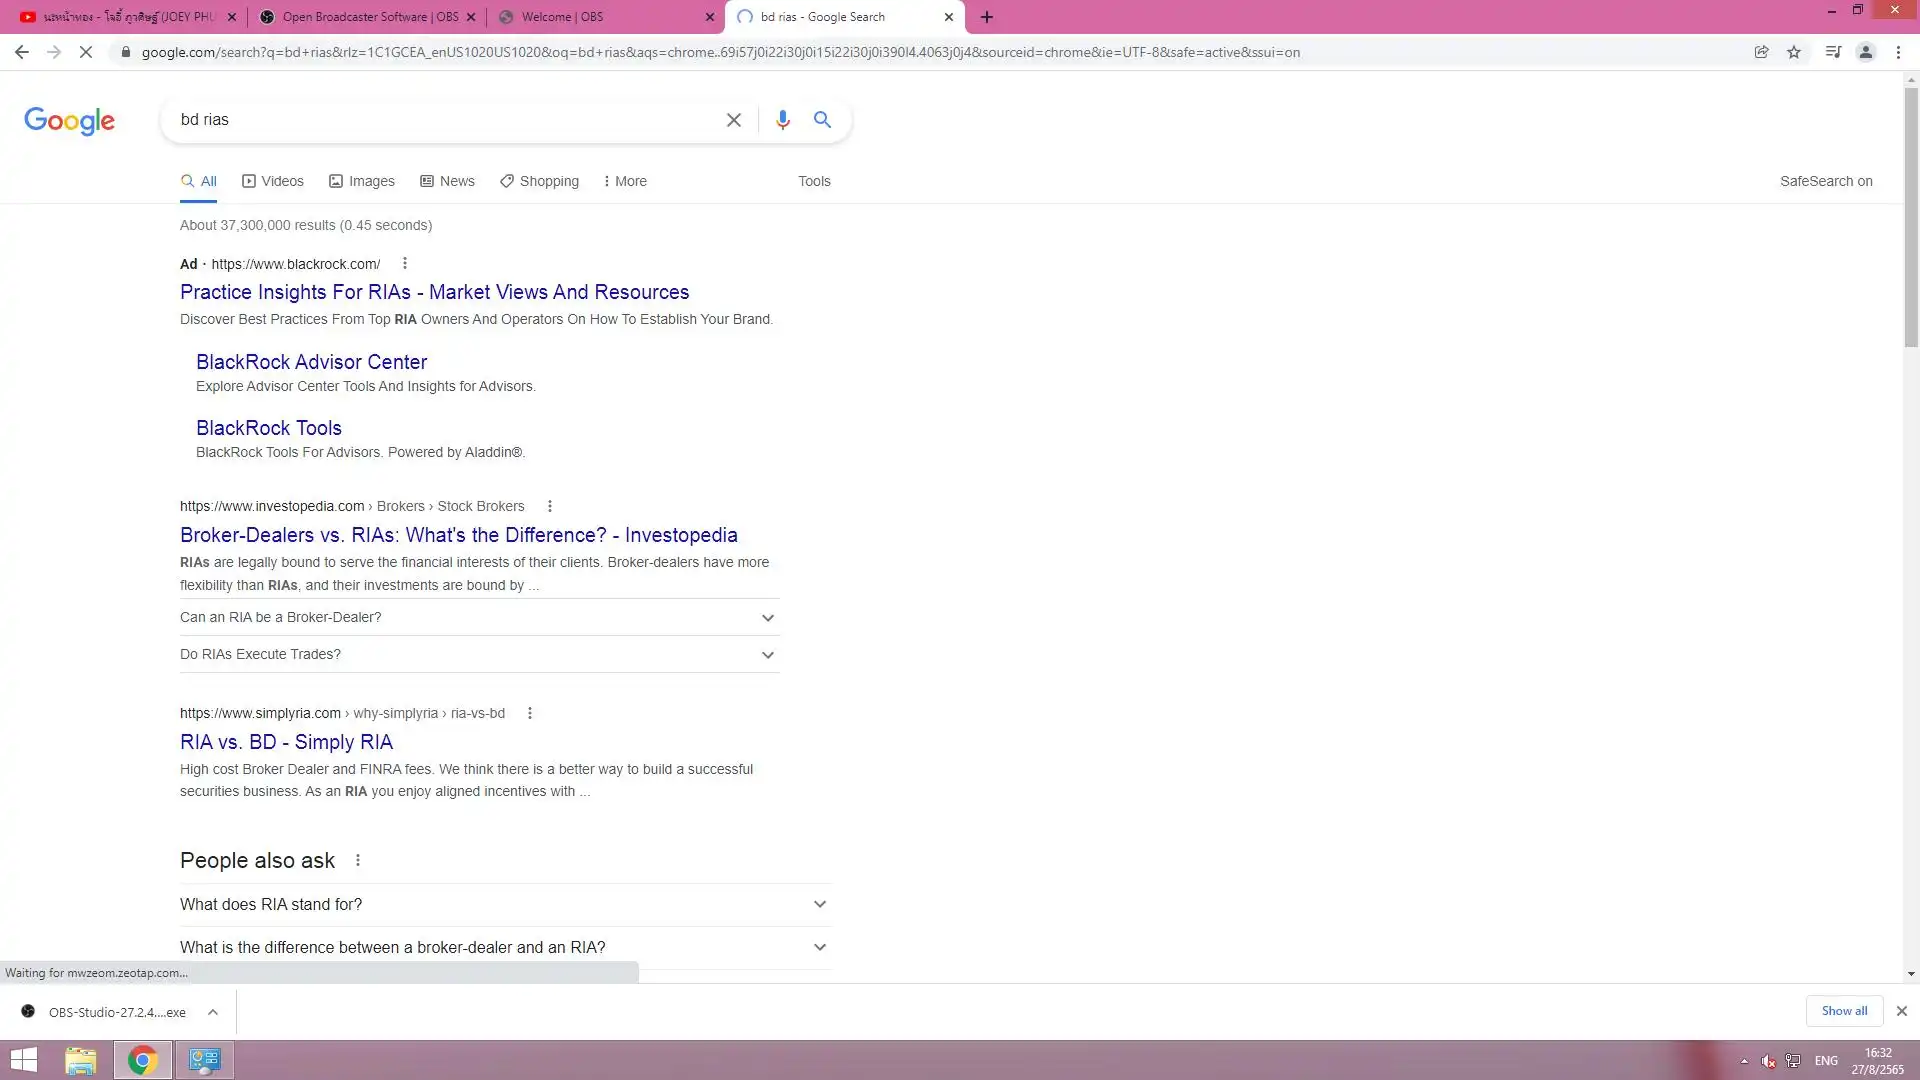Stop page loading with the X button
This screenshot has width=1920, height=1080.
tap(86, 52)
